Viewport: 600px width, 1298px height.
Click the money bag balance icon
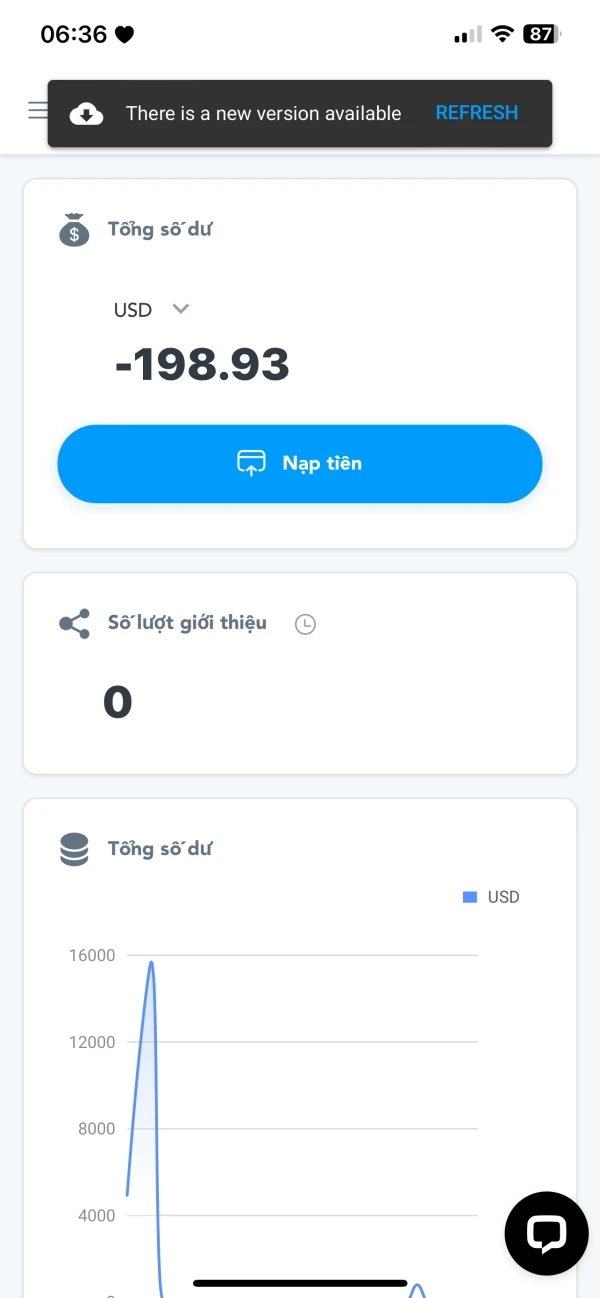coord(74,230)
